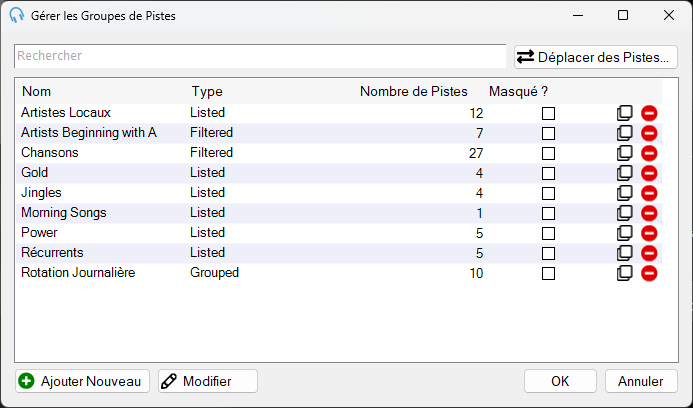This screenshot has height=408, width=693.
Task: Duplicate the Morning Songs group
Action: click(x=624, y=213)
